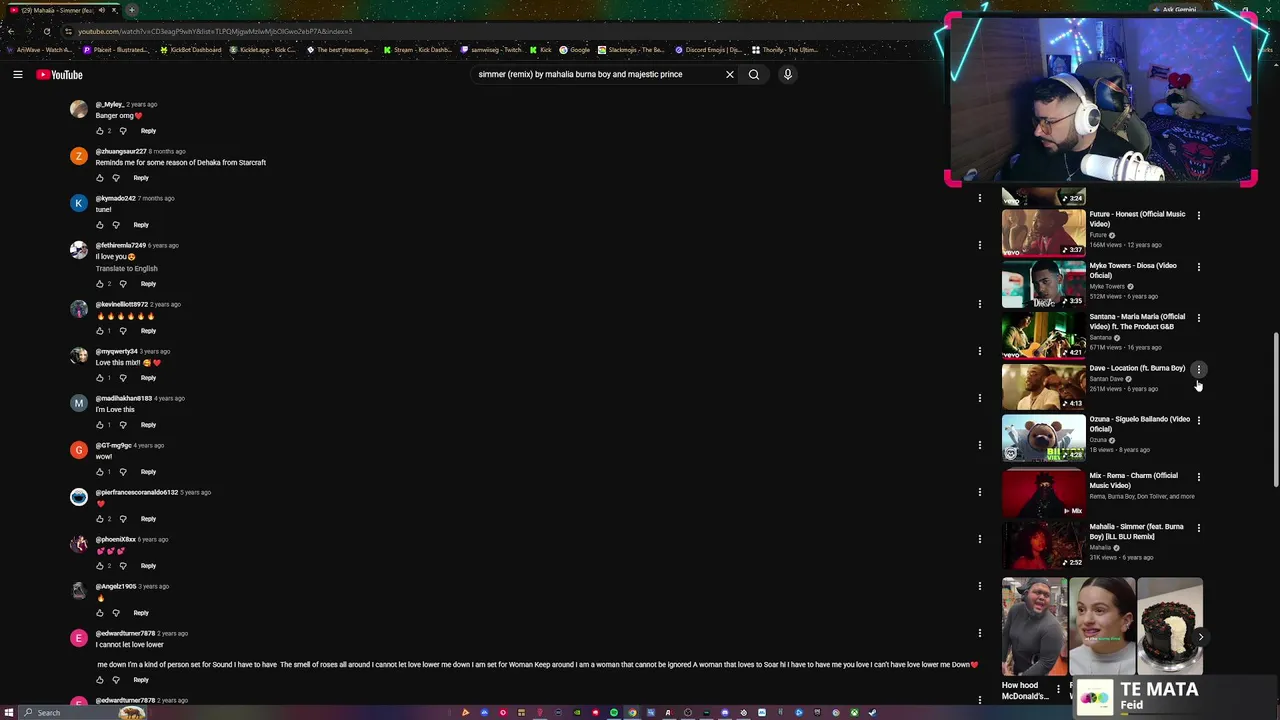Open @zhuangsaur227 channel avatar
The width and height of the screenshot is (1280, 720).
[79, 156]
